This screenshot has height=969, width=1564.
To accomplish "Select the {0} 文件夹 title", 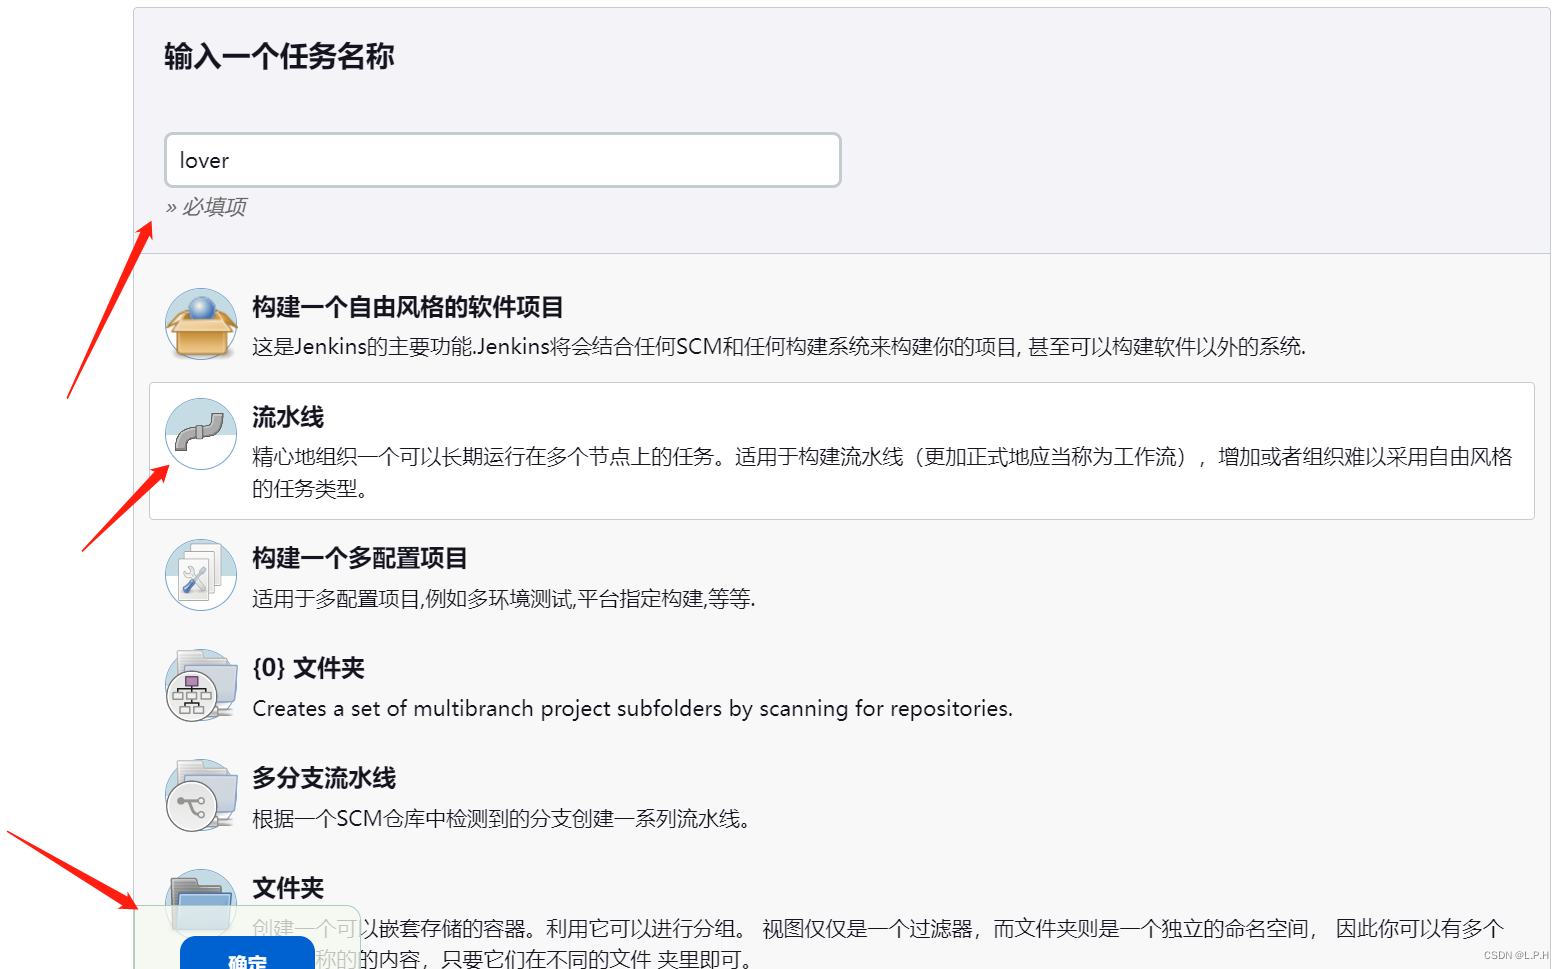I will pyautogui.click(x=309, y=668).
